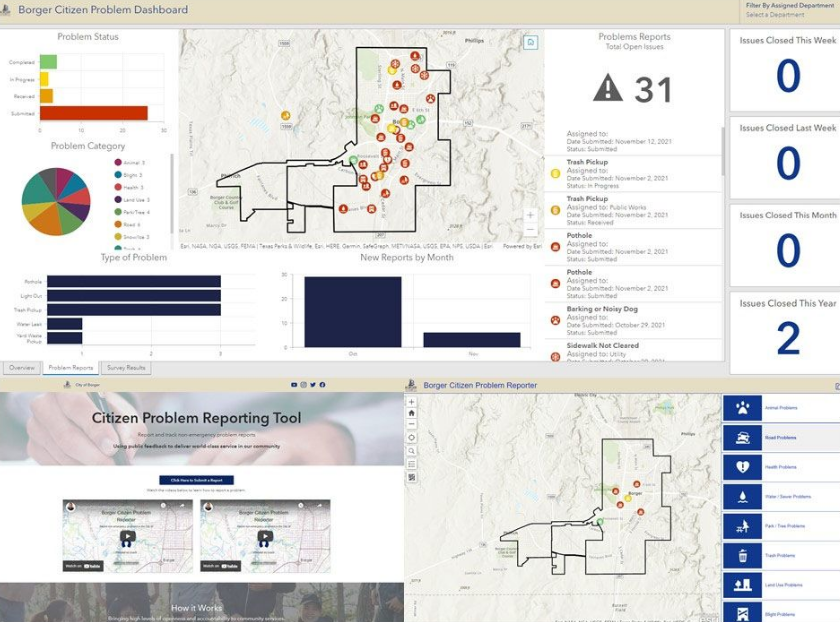Click the Health Problems heart icon

742,467
